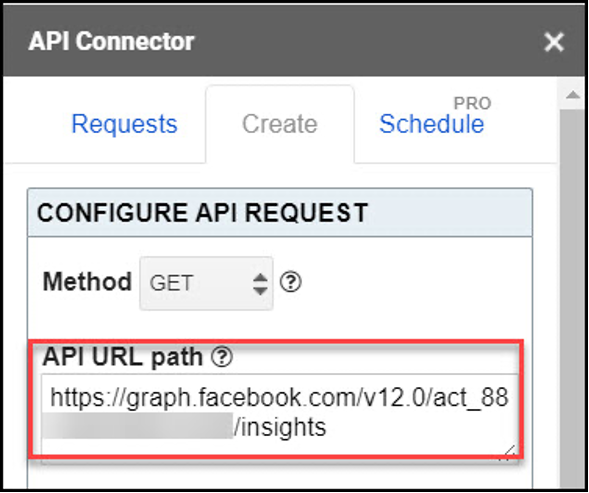Click the Method label

coord(88,281)
